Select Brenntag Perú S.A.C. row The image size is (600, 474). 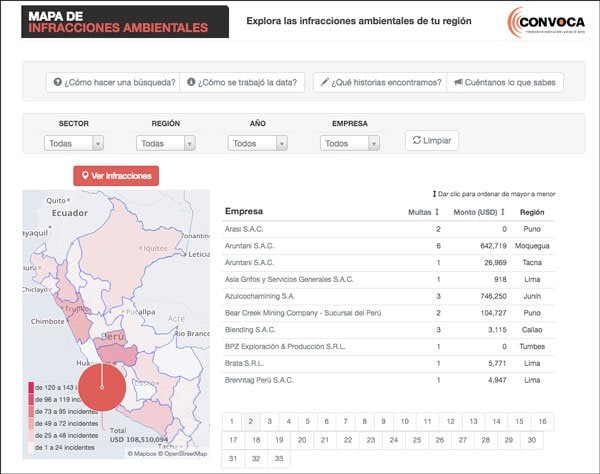(x=388, y=380)
